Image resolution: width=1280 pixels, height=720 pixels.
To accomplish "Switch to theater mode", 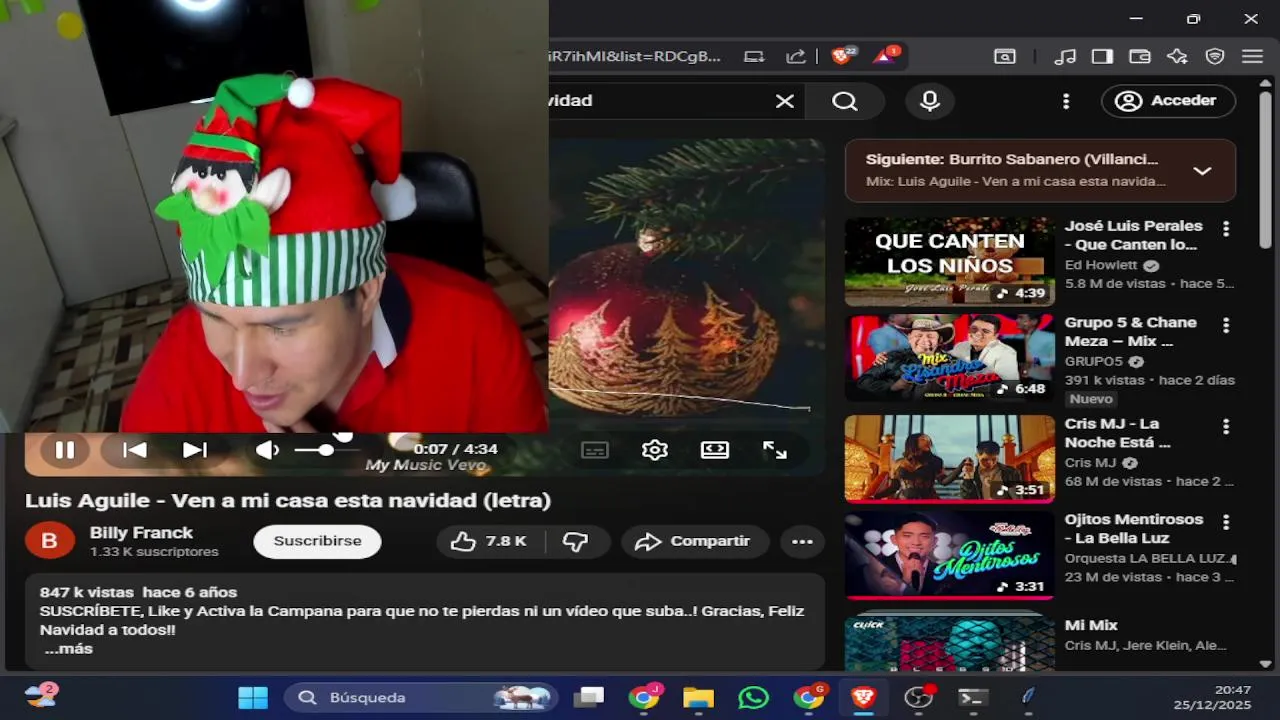I will [715, 450].
